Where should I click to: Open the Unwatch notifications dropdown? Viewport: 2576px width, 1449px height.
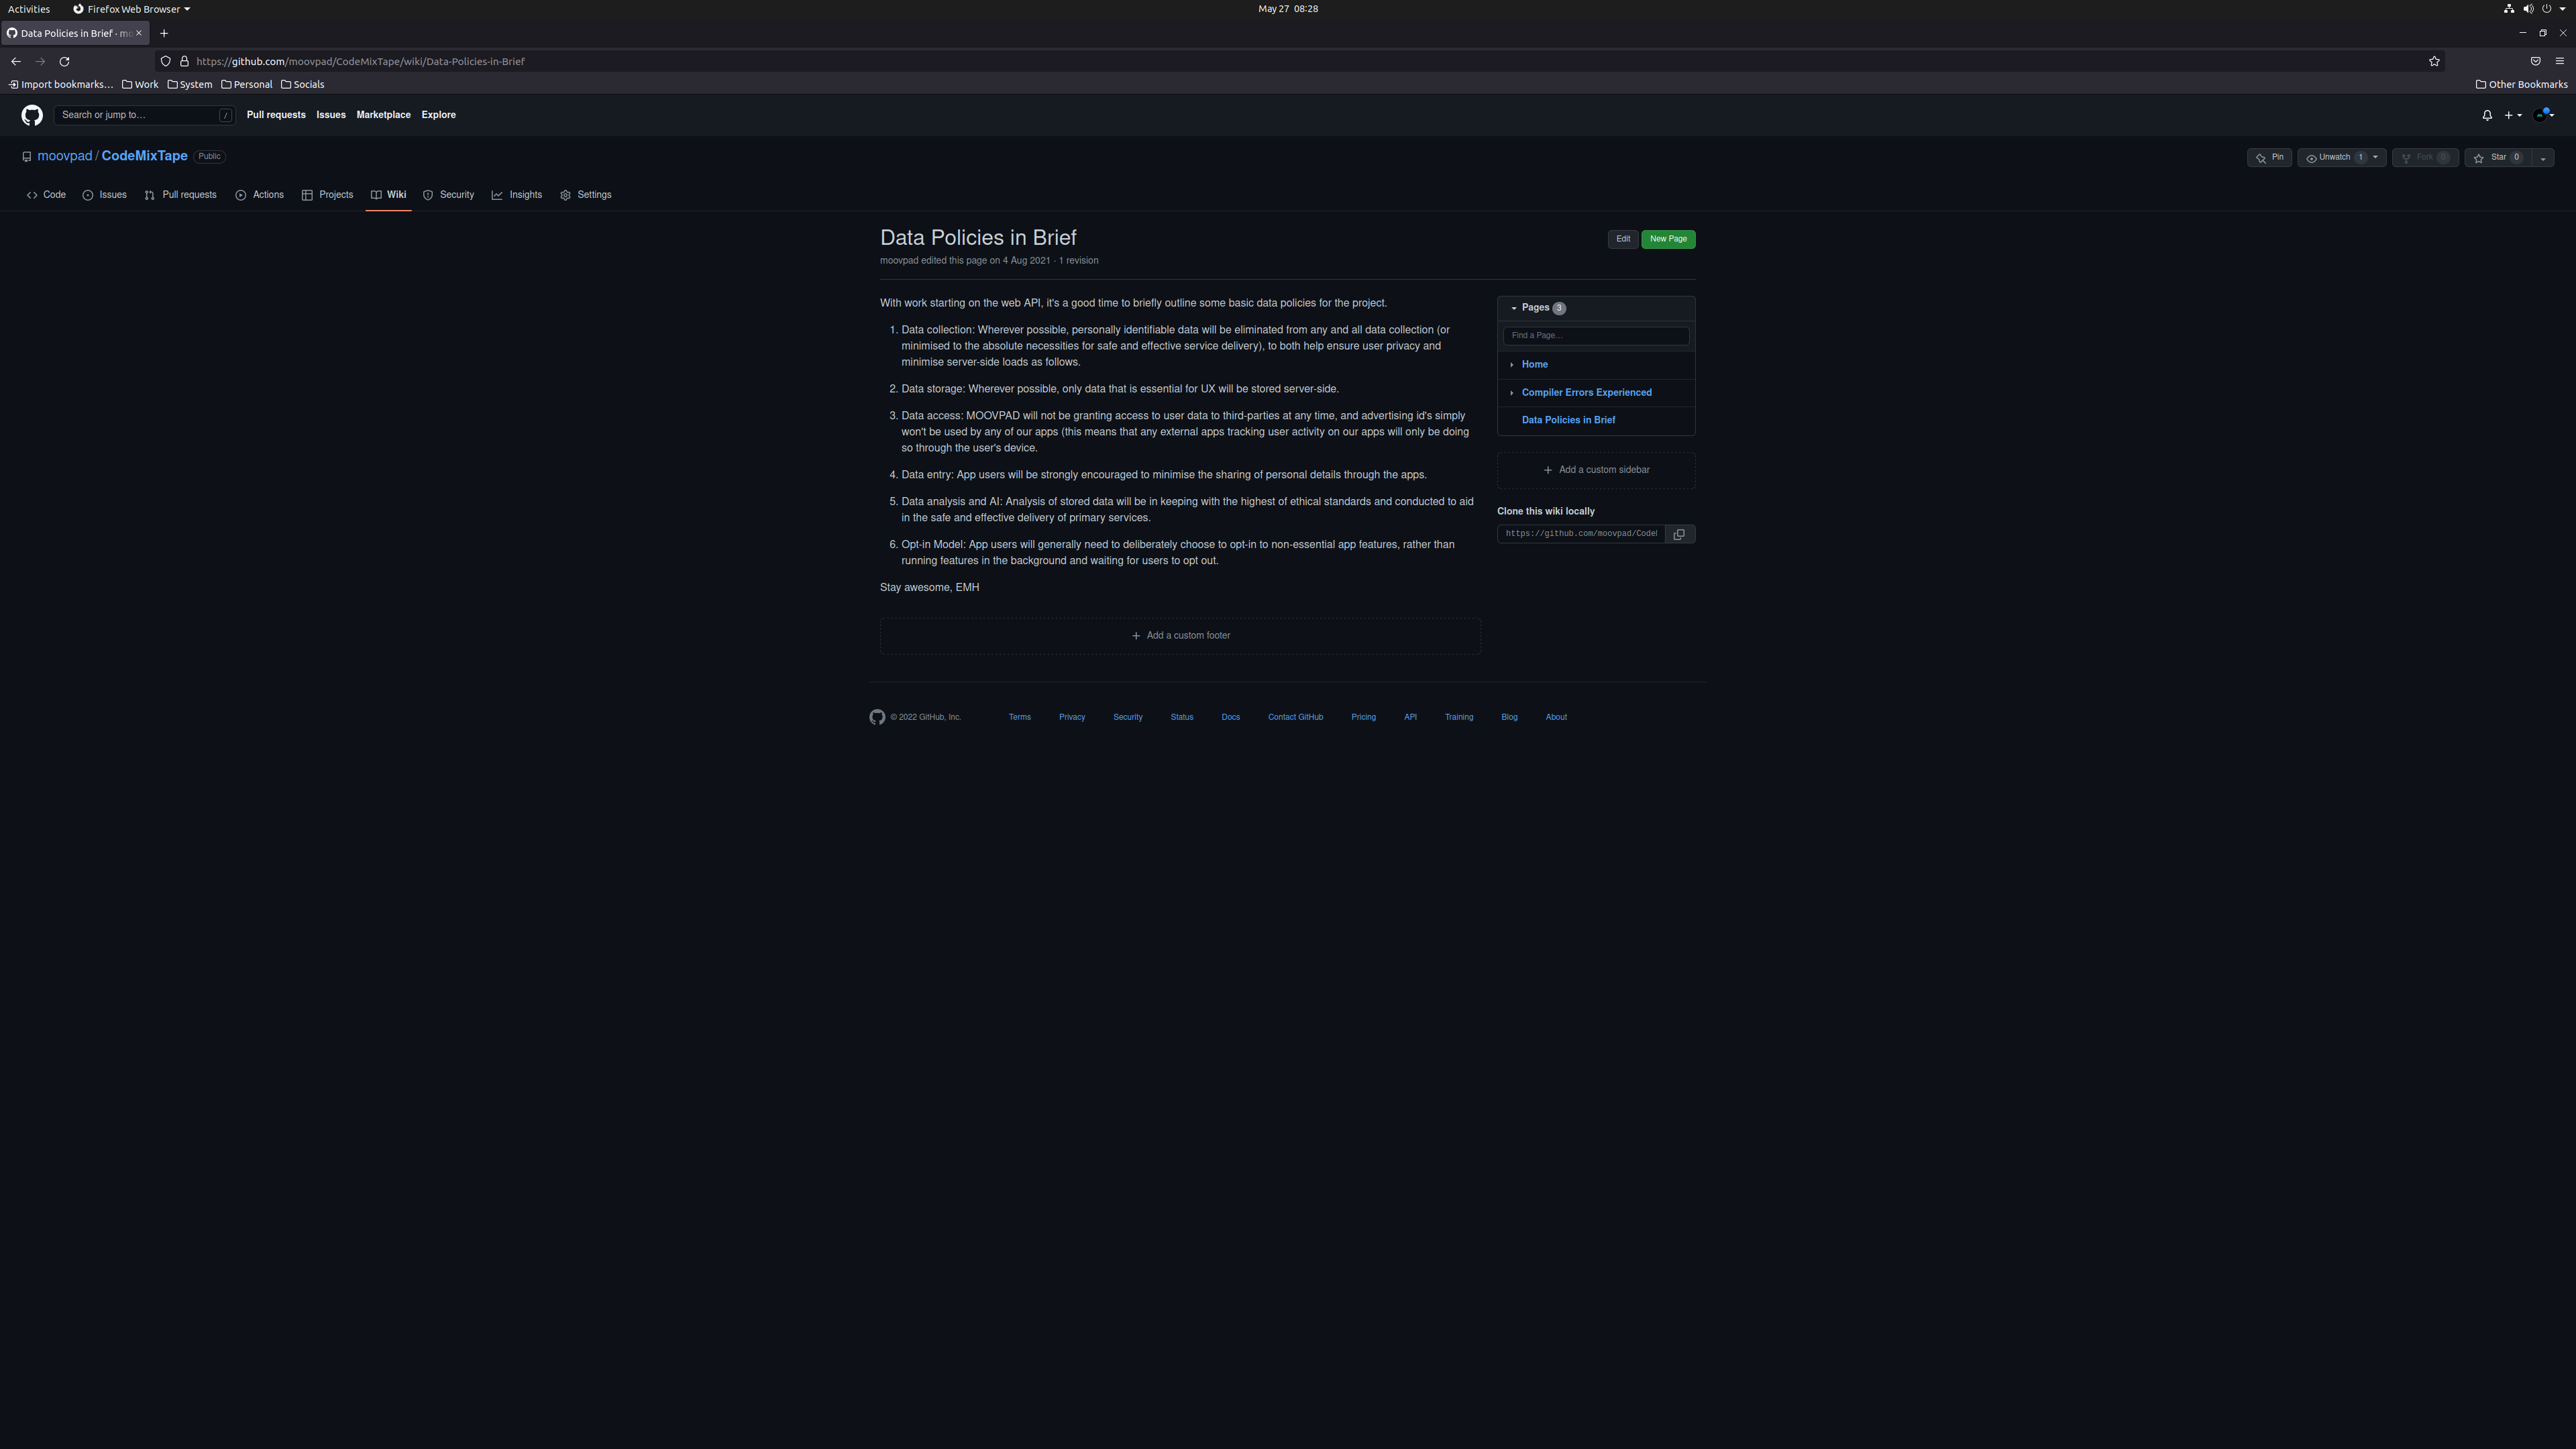(x=2342, y=158)
